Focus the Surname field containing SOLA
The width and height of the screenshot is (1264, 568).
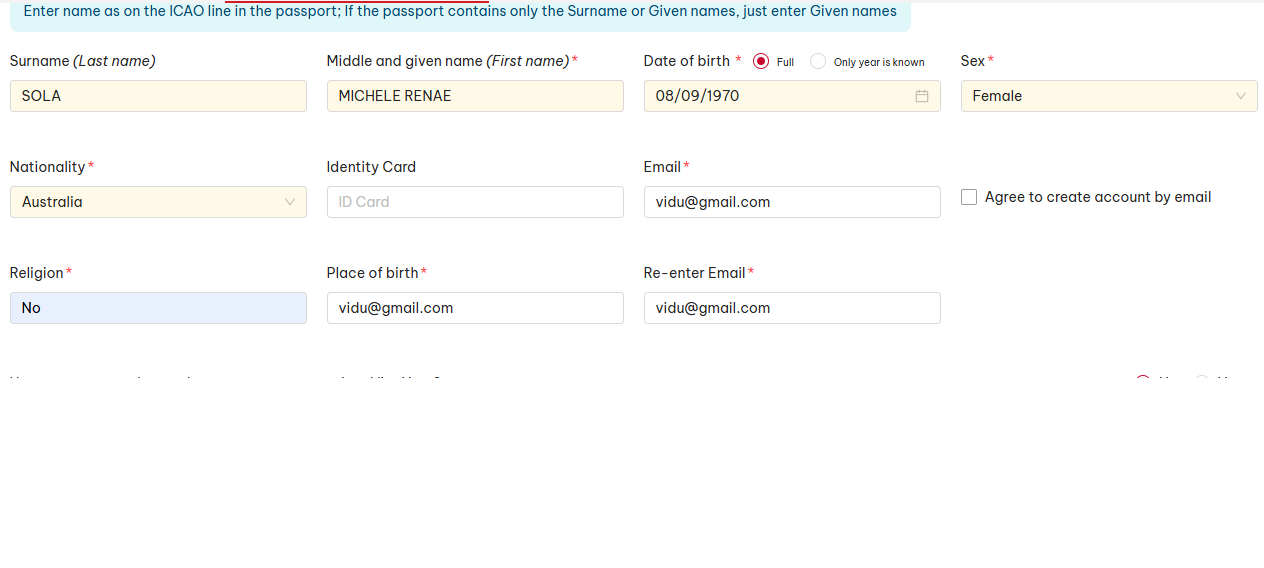pyautogui.click(x=158, y=96)
